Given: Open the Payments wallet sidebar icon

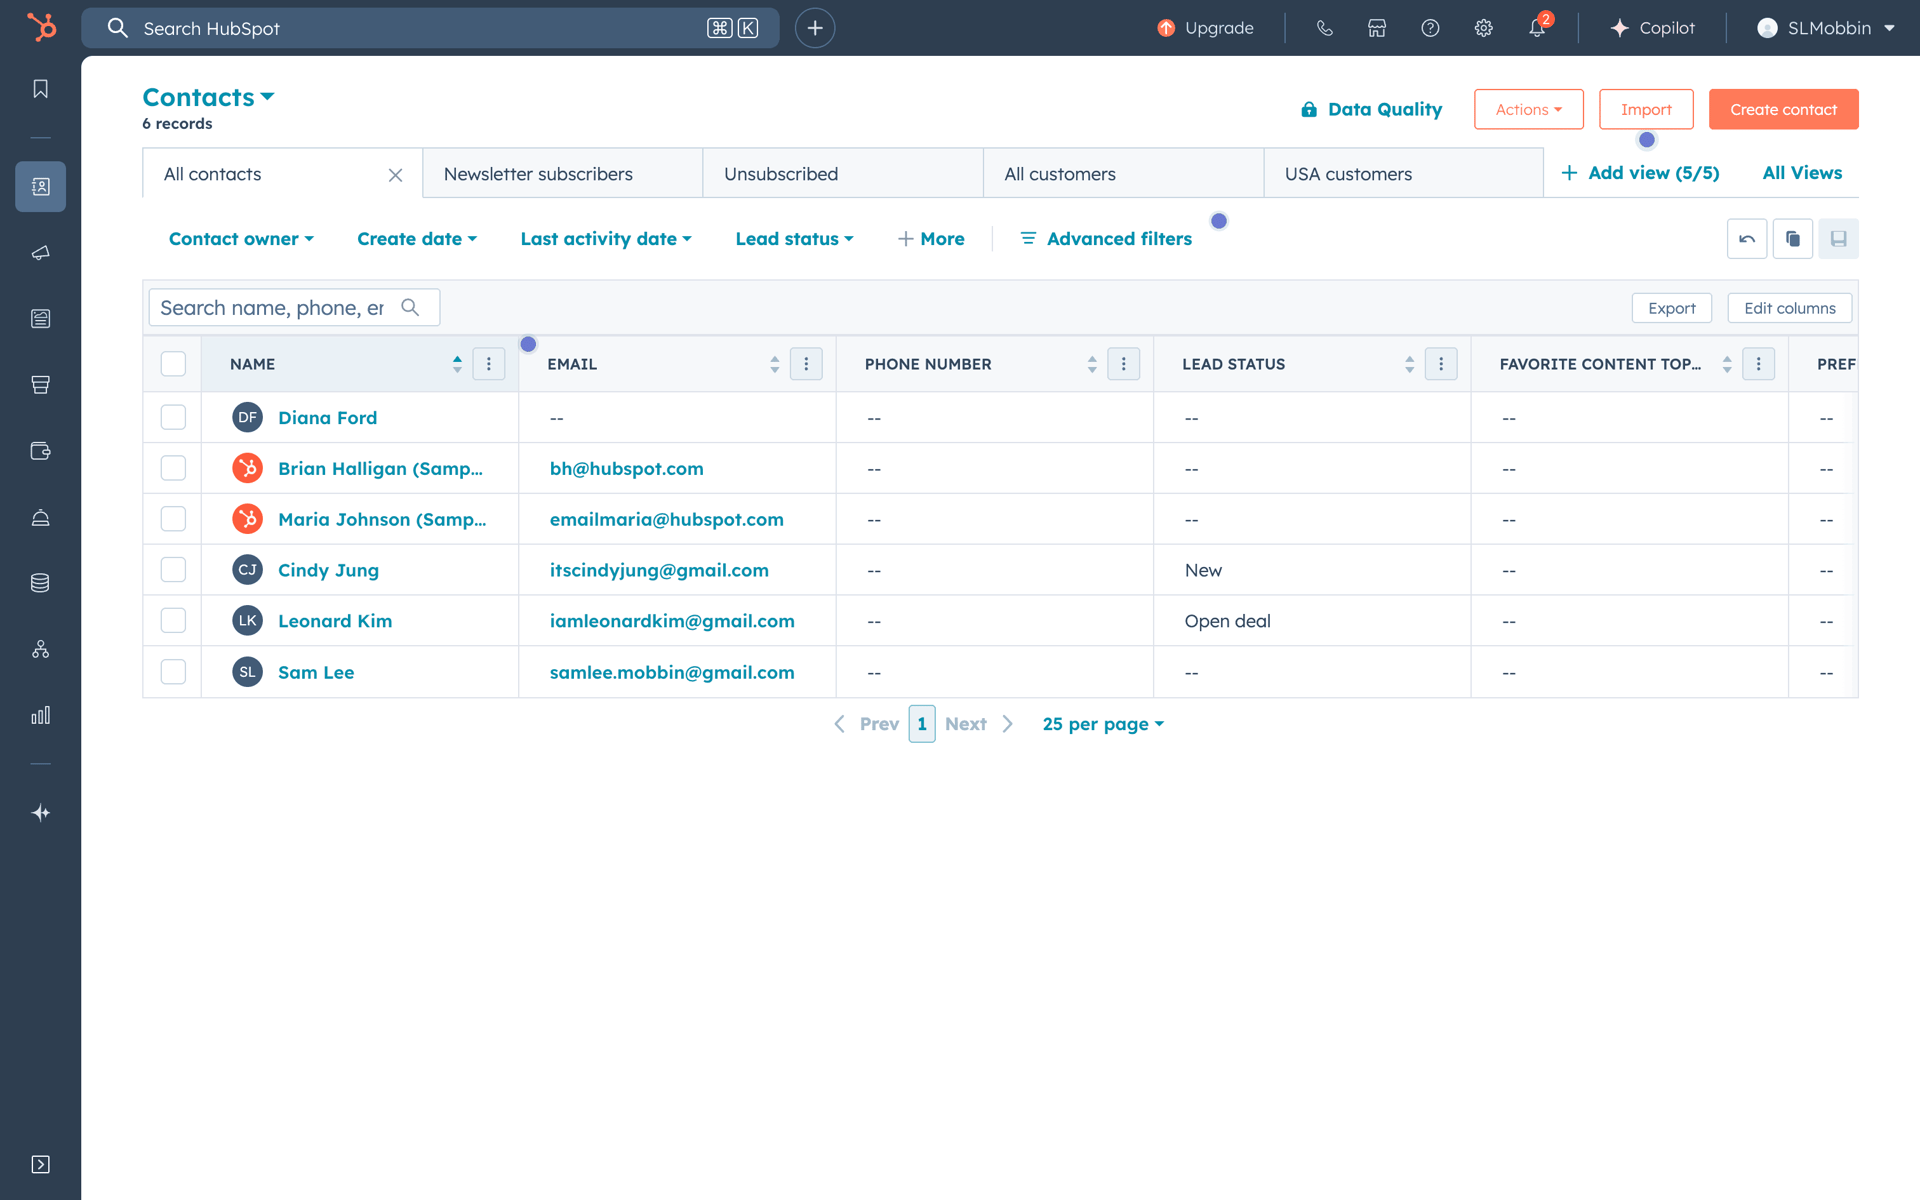Looking at the screenshot, I should [x=40, y=451].
